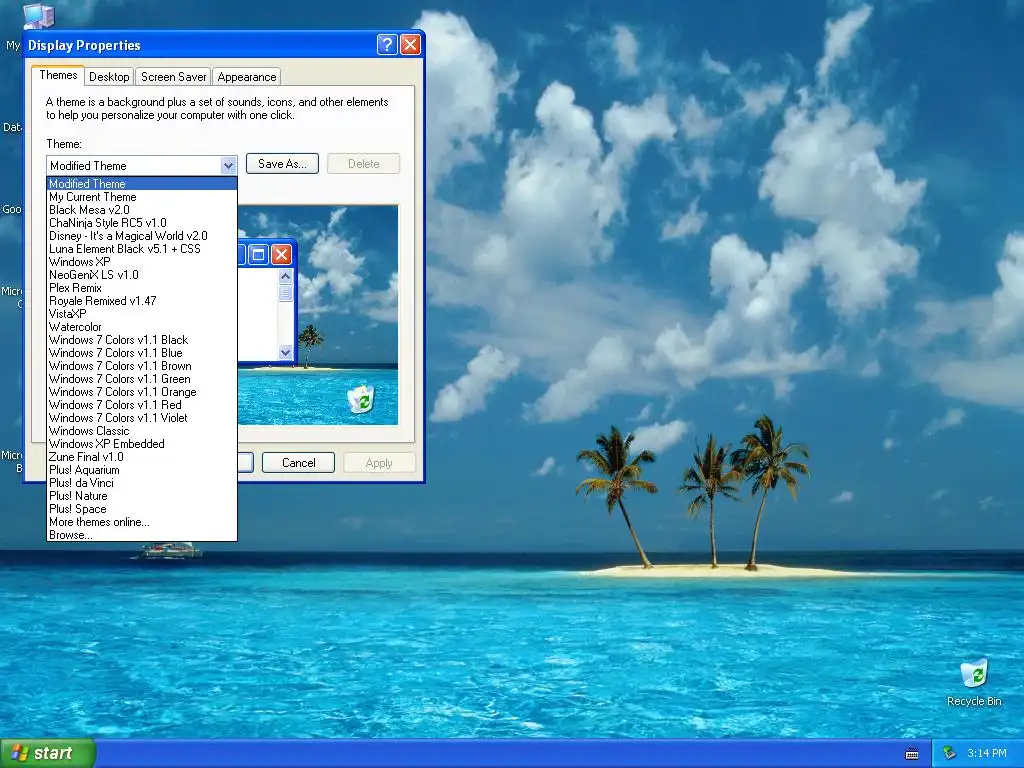Click the preview window's maximize icon
The image size is (1024, 768).
[x=259, y=254]
